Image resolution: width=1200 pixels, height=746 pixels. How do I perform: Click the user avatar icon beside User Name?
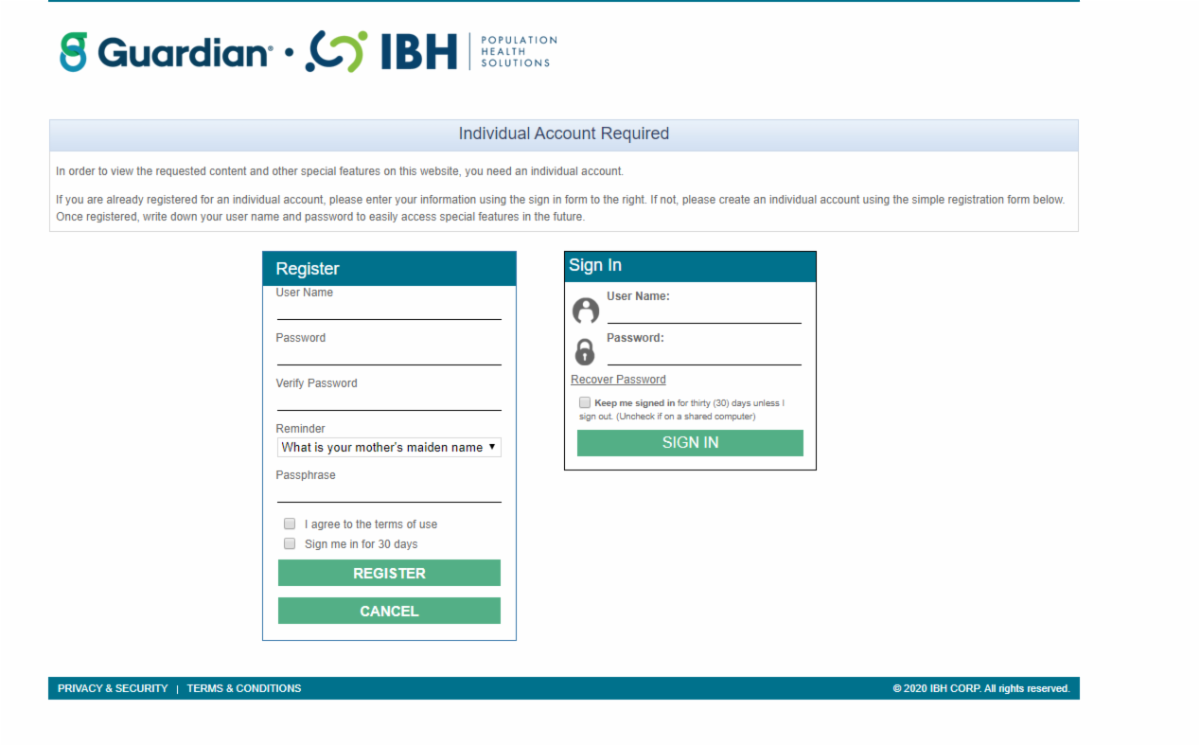586,310
